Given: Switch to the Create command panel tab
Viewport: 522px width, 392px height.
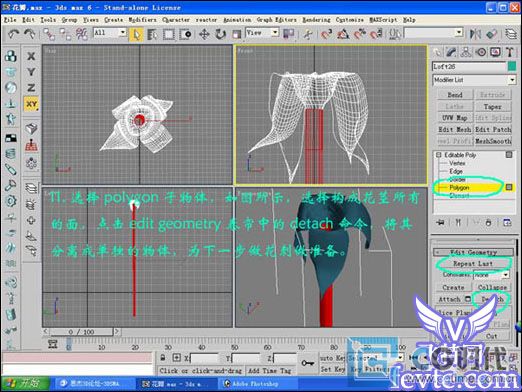Looking at the screenshot, I should click(437, 52).
